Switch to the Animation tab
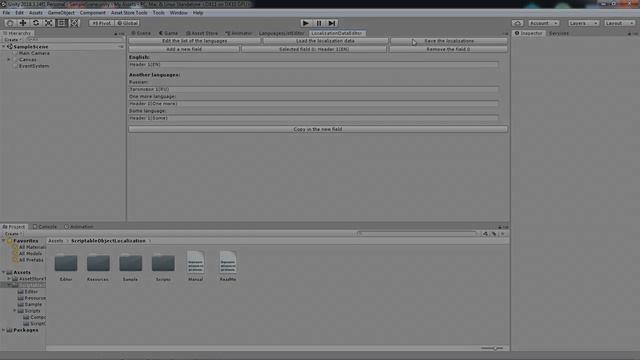This screenshot has height=360, width=640. click(79, 227)
